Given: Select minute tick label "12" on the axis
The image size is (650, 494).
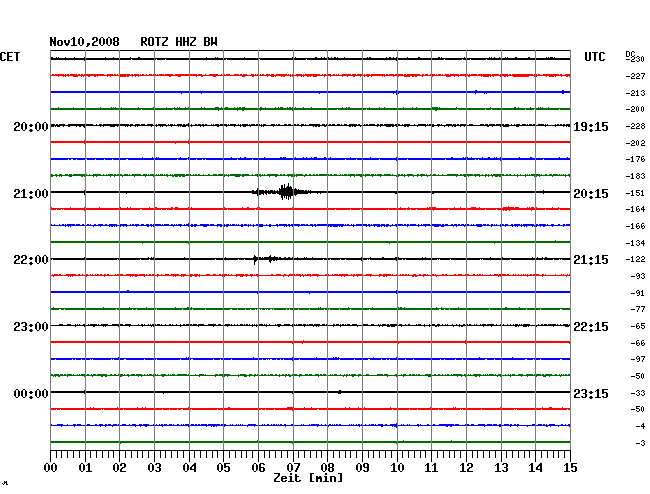Looking at the screenshot, I should 466,468.
